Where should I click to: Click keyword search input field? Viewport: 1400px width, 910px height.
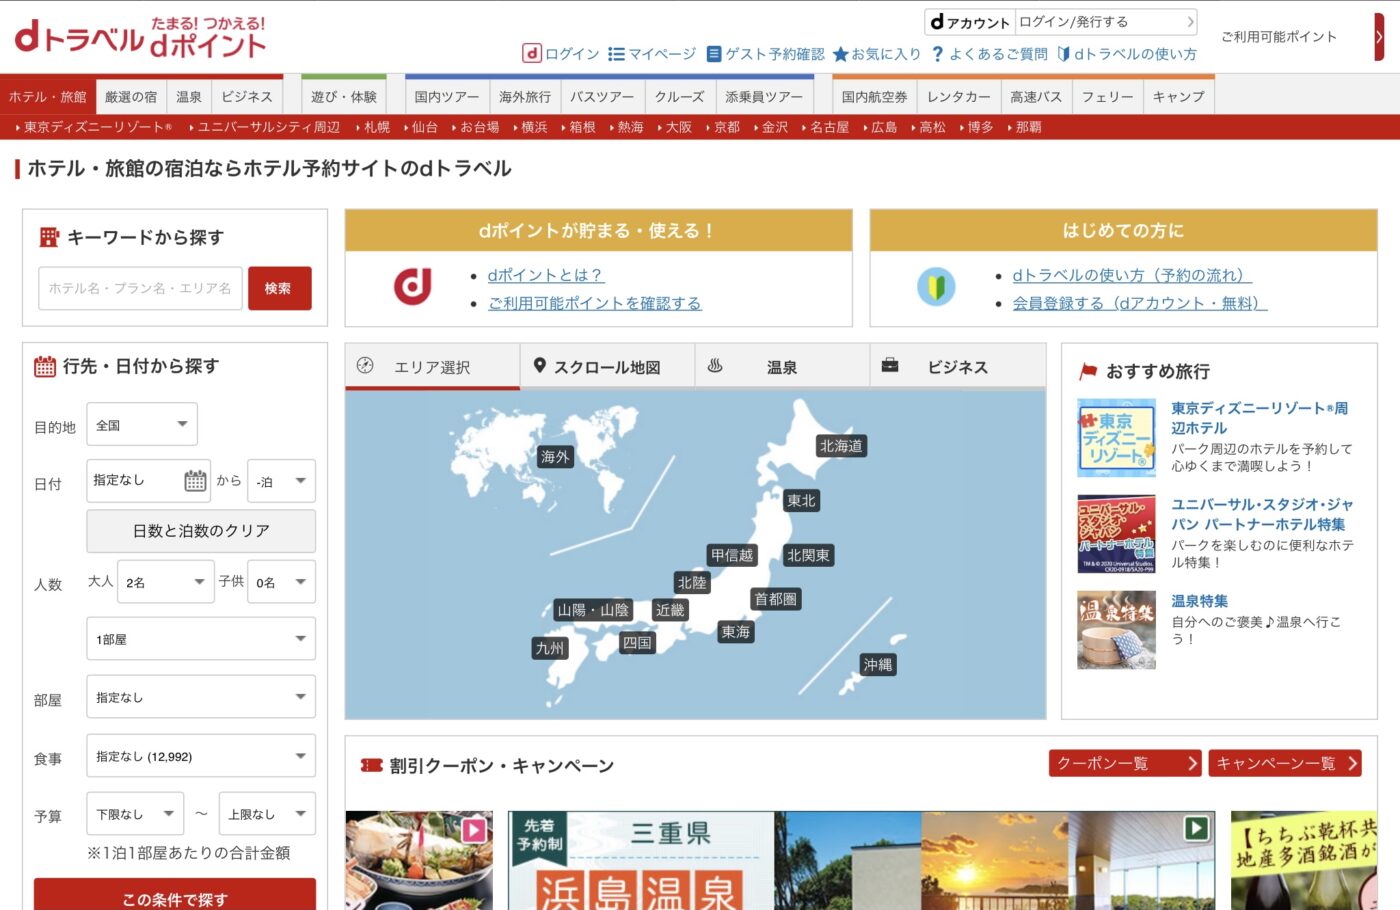(141, 288)
